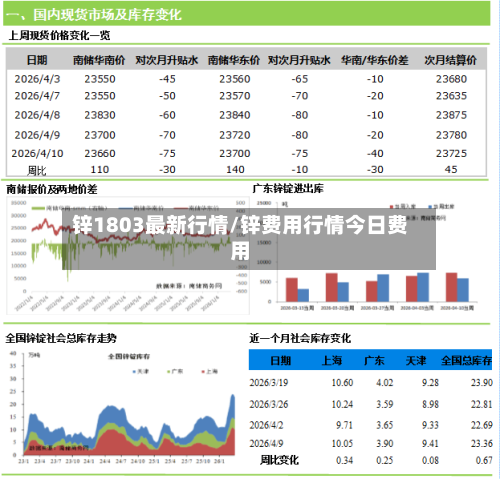The image size is (500, 479).
Task: Click 日期 header in the blue inventory table
Action: 281,360
